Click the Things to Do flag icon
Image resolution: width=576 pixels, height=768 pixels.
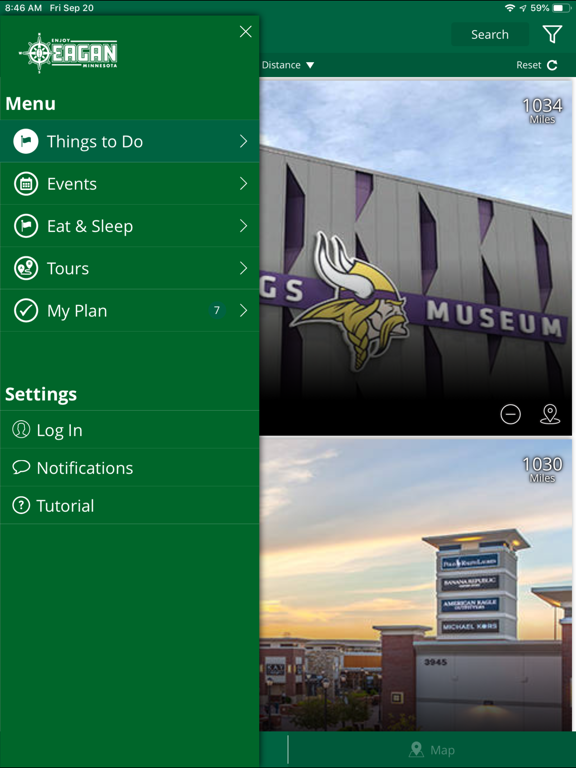click(25, 141)
